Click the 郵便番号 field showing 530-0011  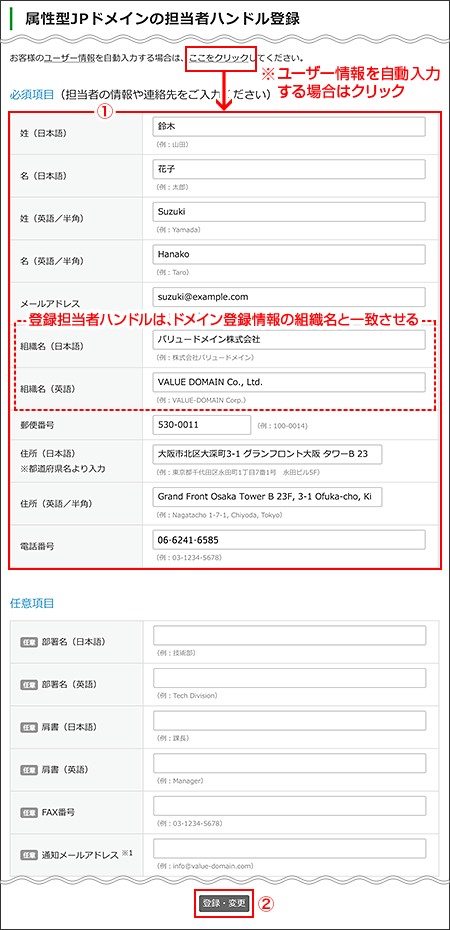tap(202, 425)
